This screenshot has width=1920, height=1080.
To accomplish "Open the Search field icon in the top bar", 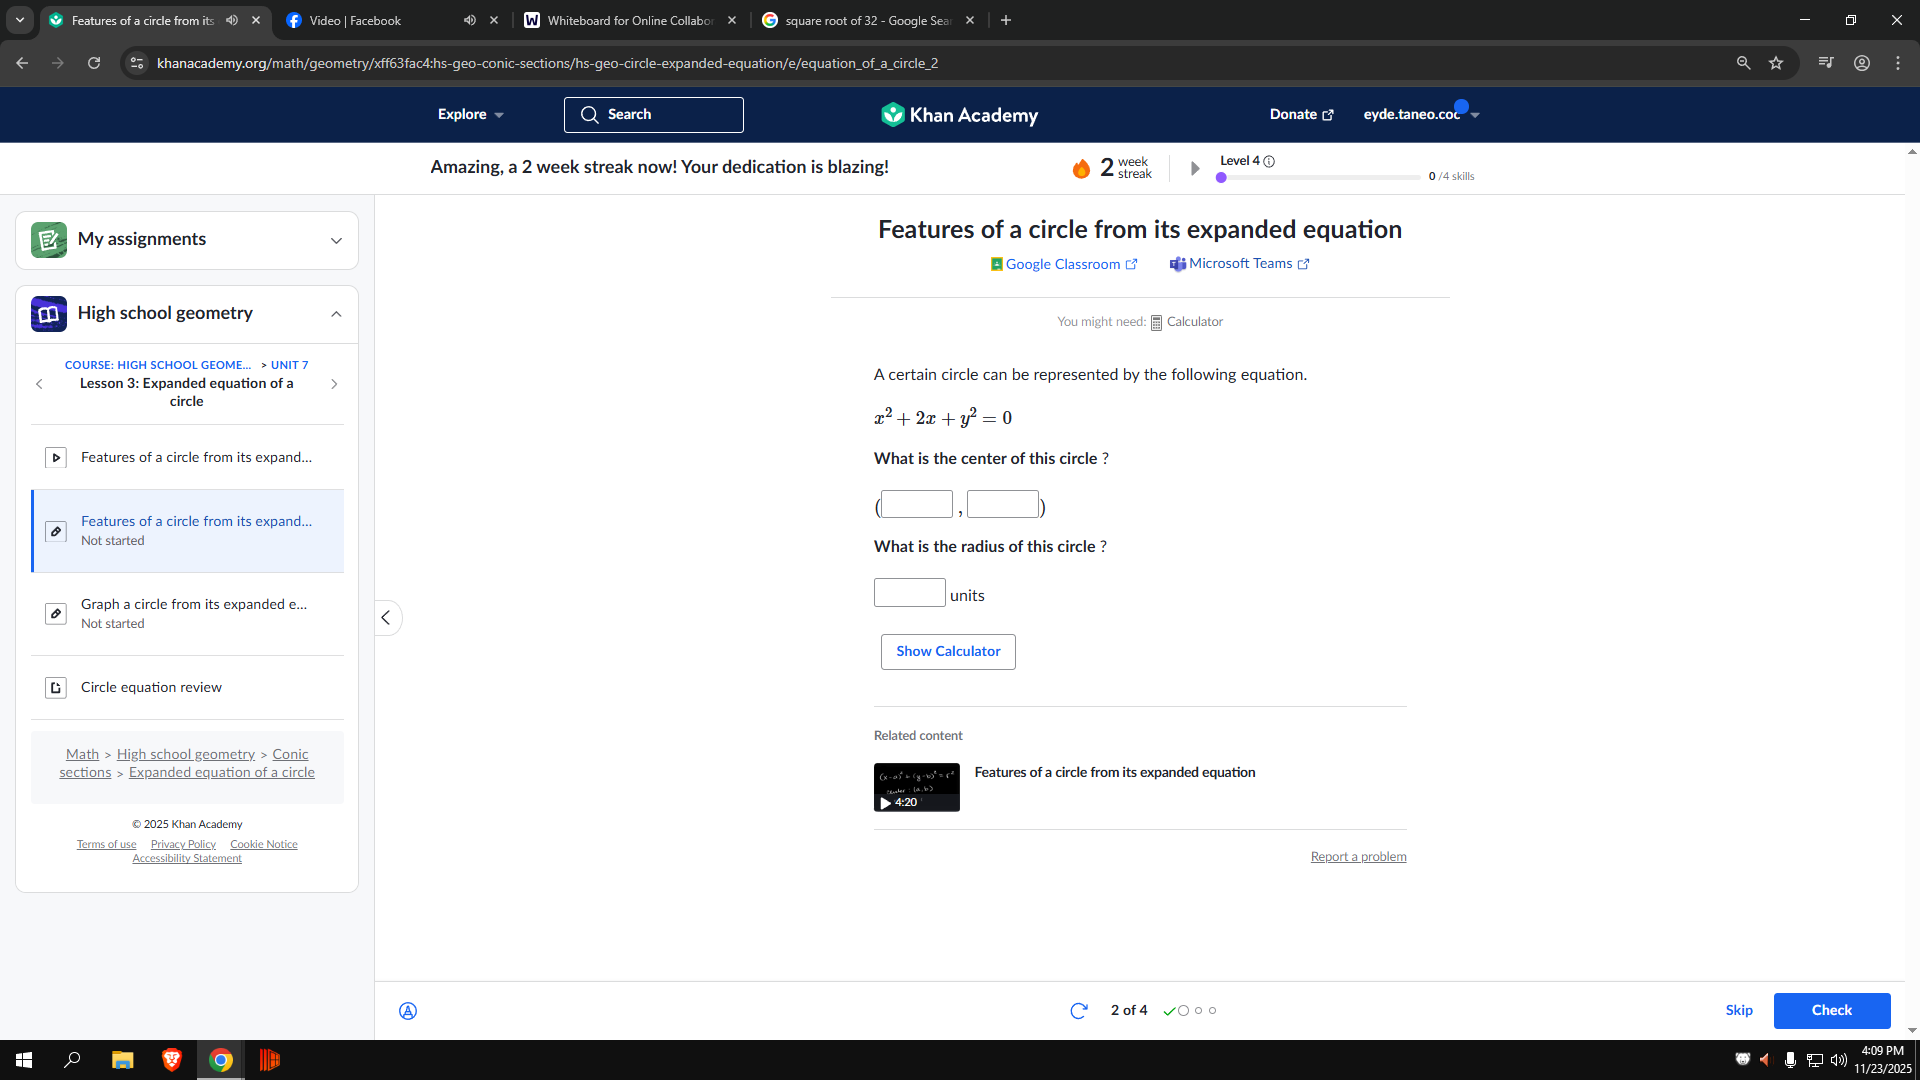I will coord(591,114).
